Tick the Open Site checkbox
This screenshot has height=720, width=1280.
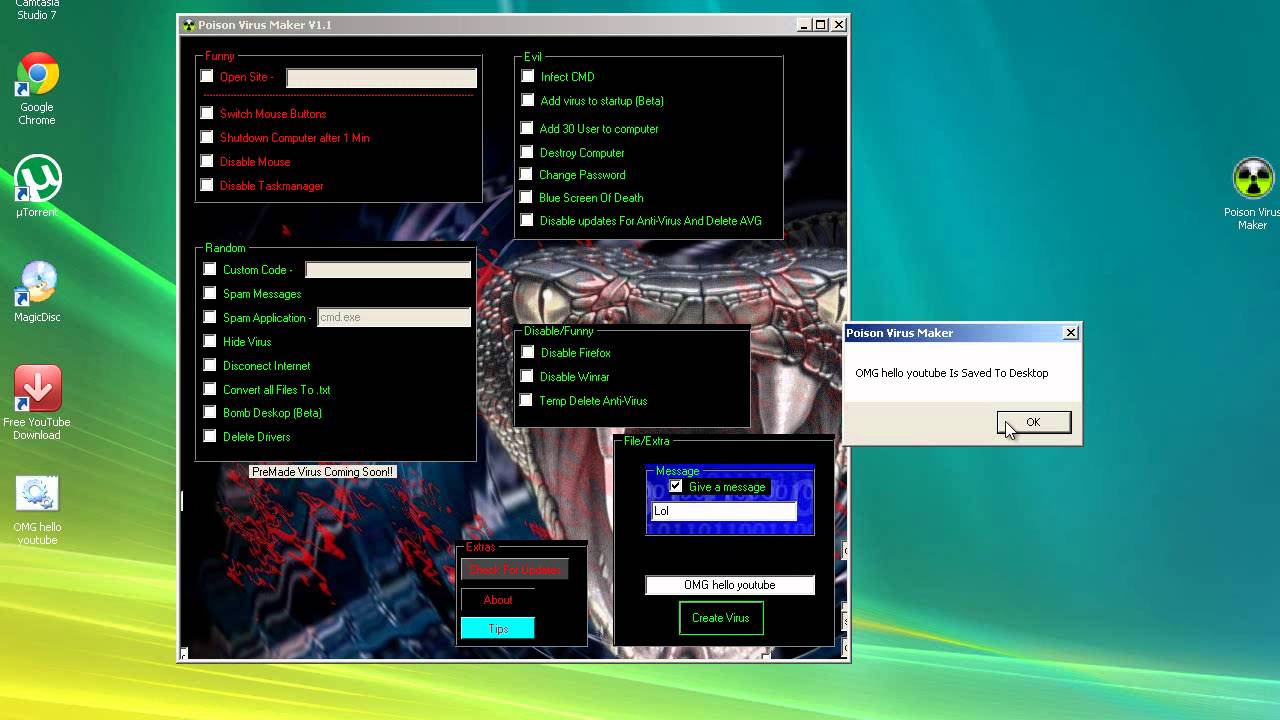[x=207, y=76]
